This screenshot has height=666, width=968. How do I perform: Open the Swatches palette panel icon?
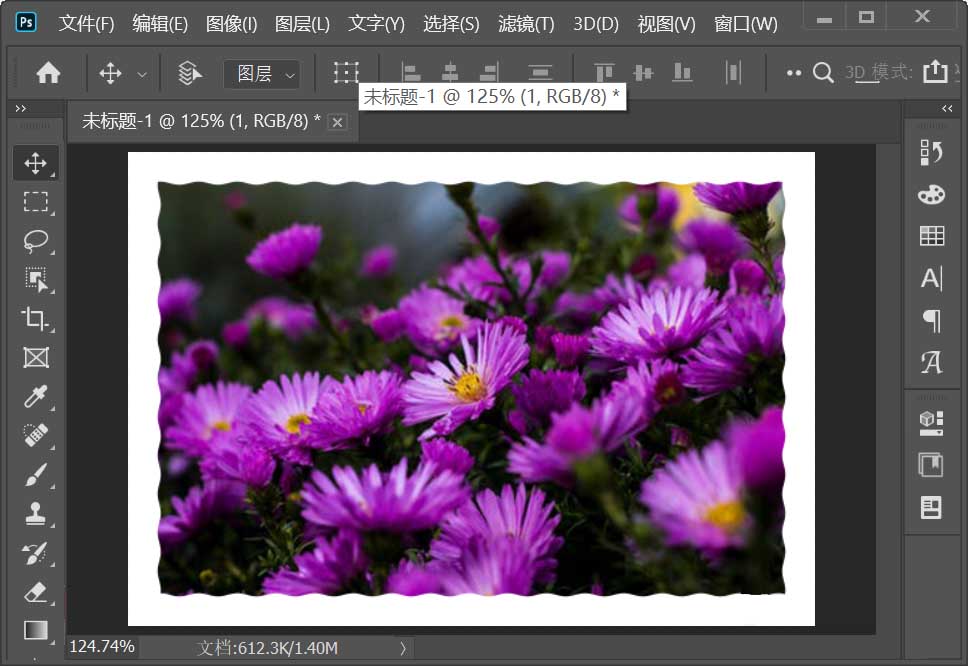931,193
